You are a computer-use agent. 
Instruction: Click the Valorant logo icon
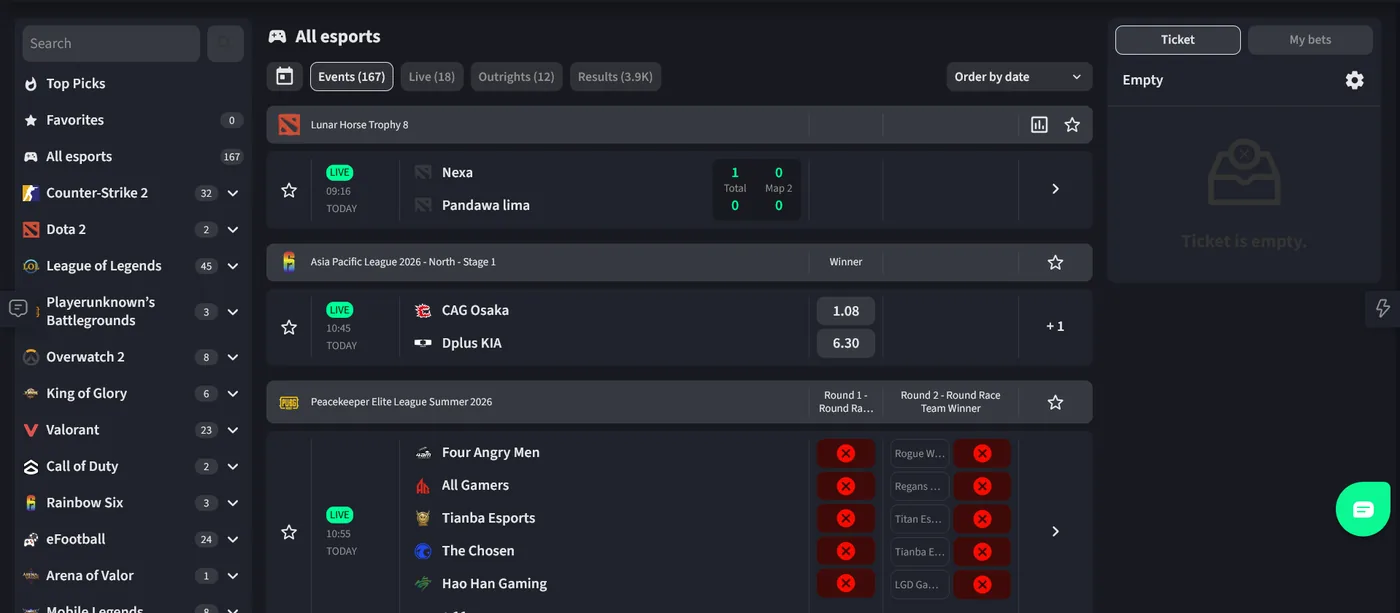(x=31, y=430)
